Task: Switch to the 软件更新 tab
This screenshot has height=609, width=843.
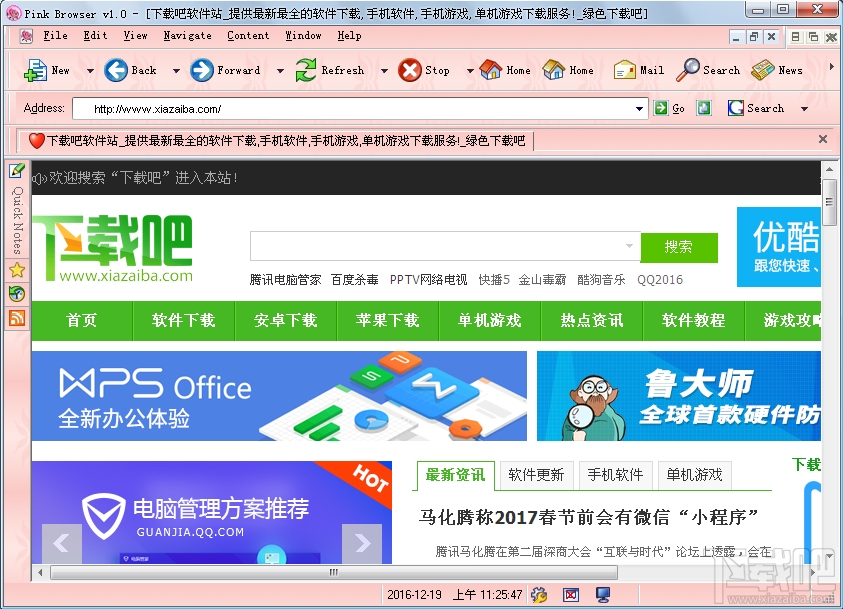Action: [x=536, y=475]
